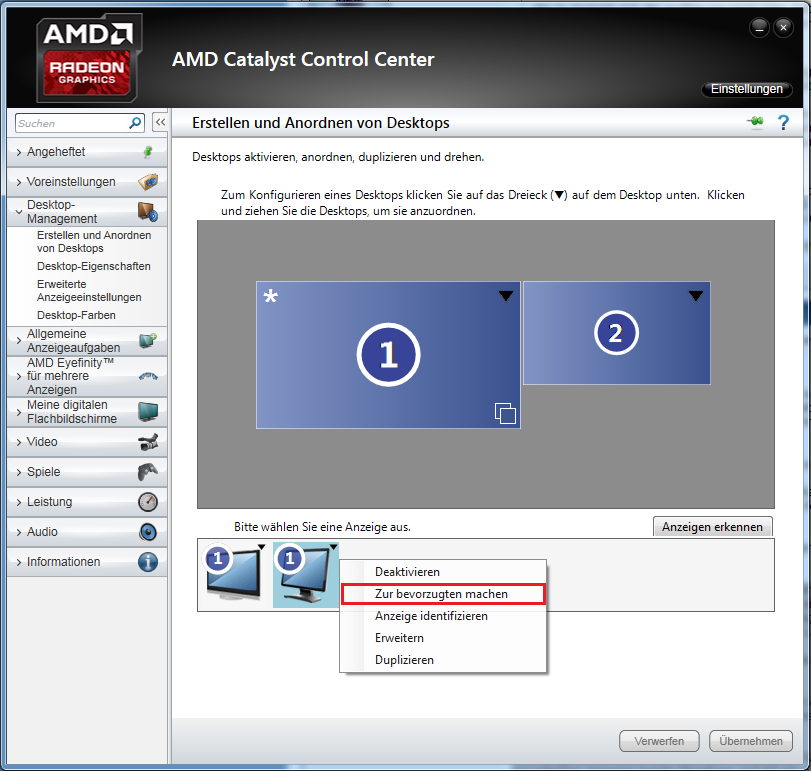
Task: Click the duplicate icon on desktop 1
Action: point(505,413)
